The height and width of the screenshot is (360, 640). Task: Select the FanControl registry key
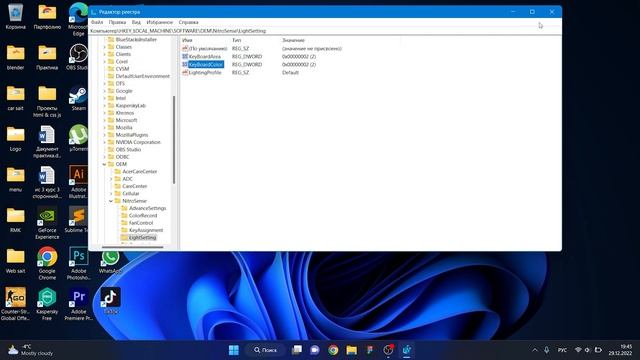tap(141, 223)
